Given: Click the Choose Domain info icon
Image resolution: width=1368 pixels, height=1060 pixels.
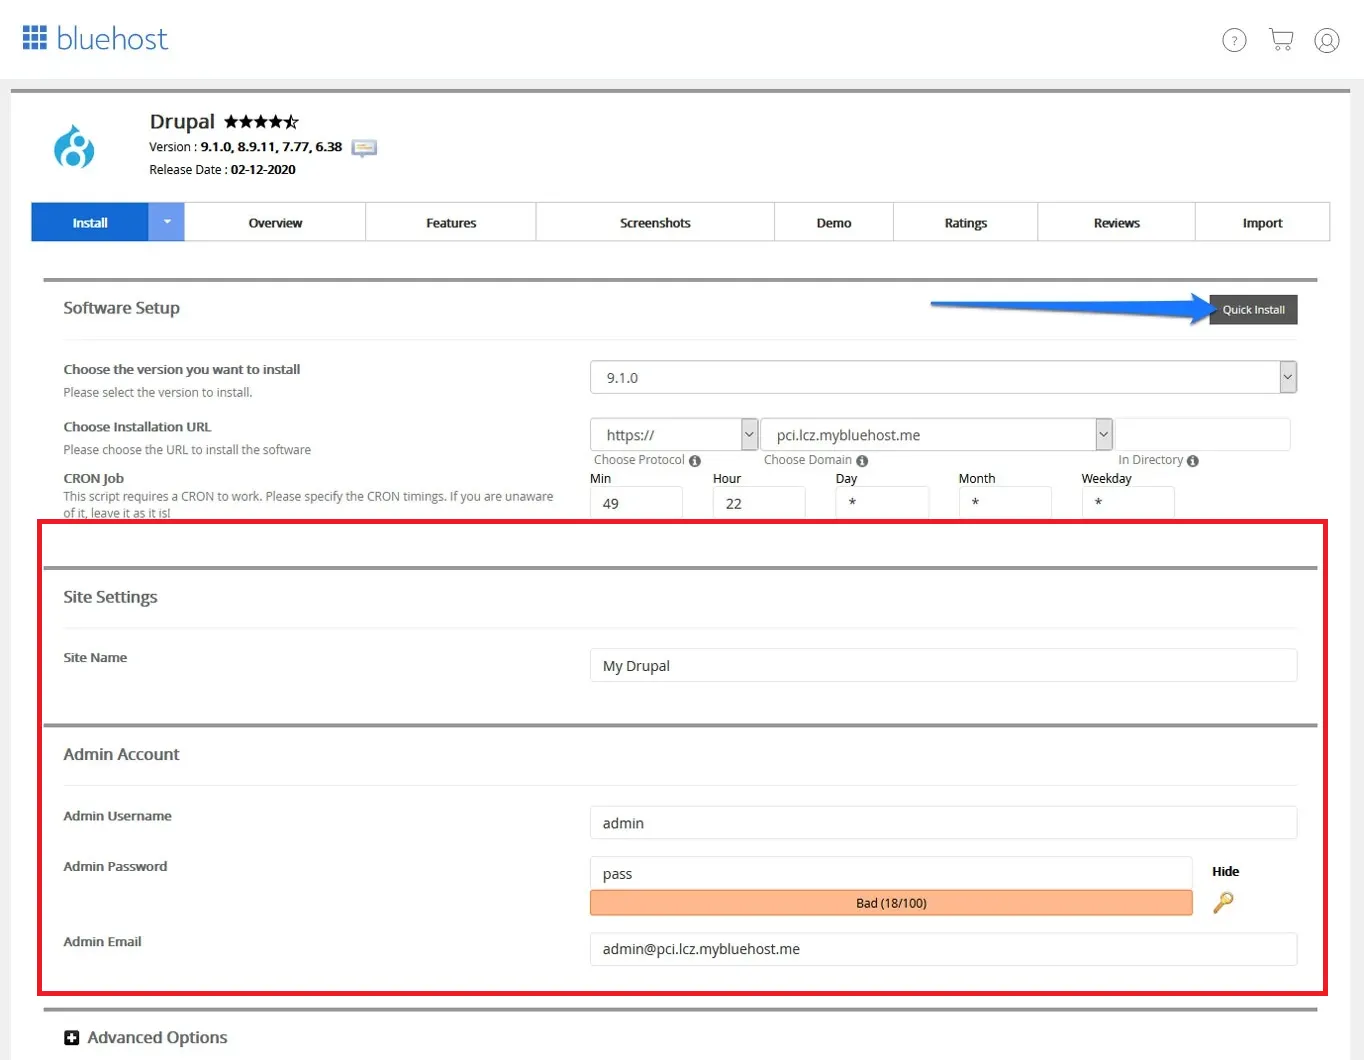Looking at the screenshot, I should [x=862, y=461].
